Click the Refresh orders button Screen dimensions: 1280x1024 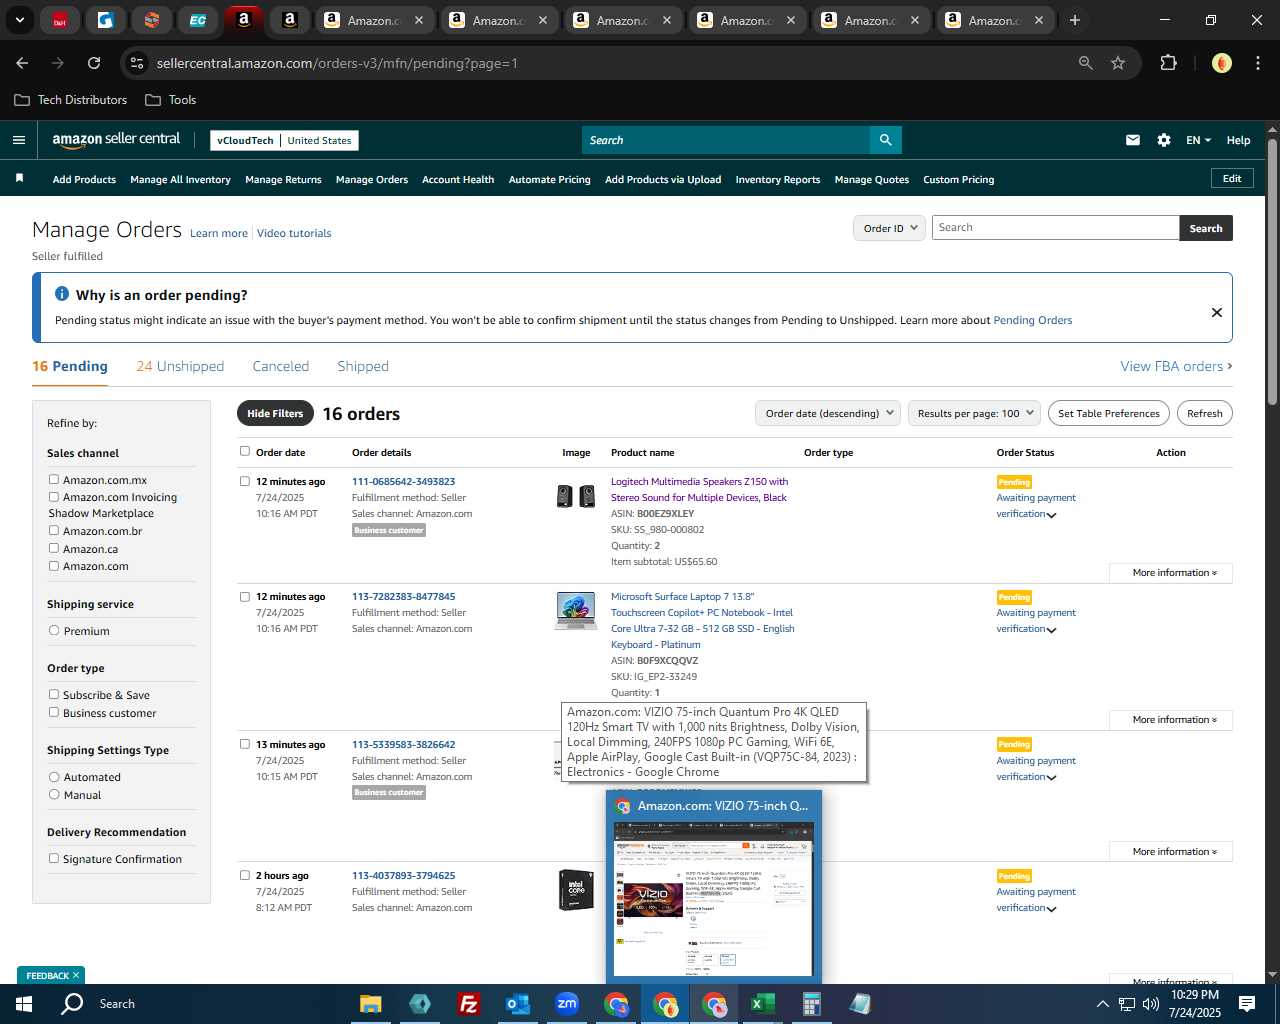click(1204, 413)
